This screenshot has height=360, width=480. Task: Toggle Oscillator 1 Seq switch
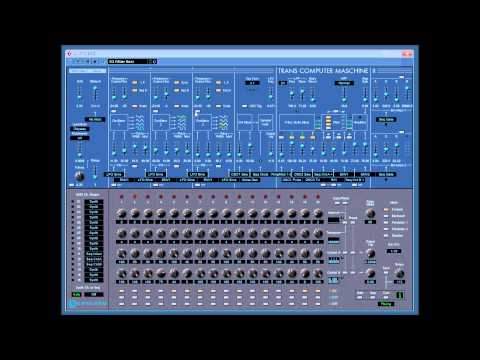click(x=134, y=90)
